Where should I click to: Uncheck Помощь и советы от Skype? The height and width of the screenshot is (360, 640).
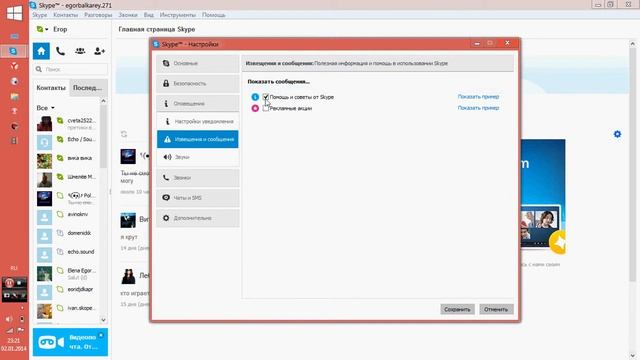[x=266, y=97]
